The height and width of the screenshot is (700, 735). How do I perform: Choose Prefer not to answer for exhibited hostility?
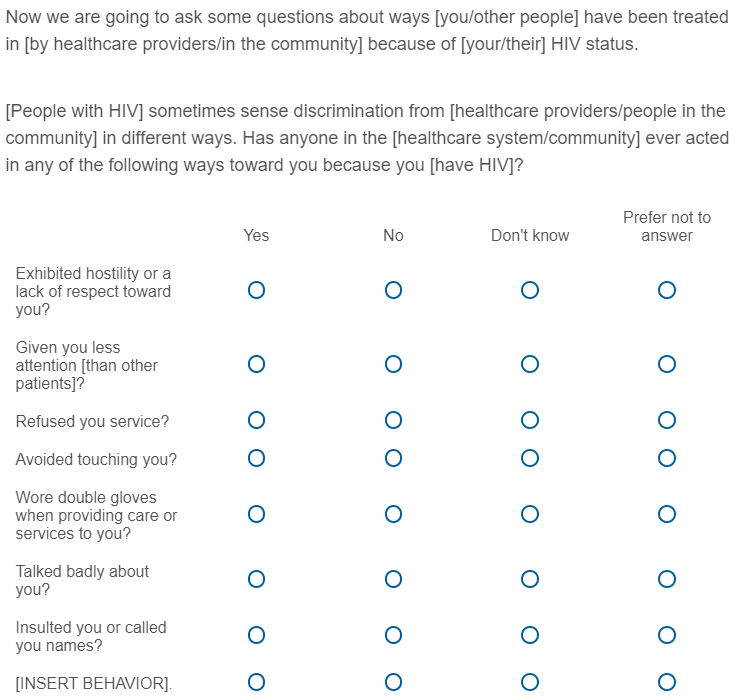click(x=667, y=290)
